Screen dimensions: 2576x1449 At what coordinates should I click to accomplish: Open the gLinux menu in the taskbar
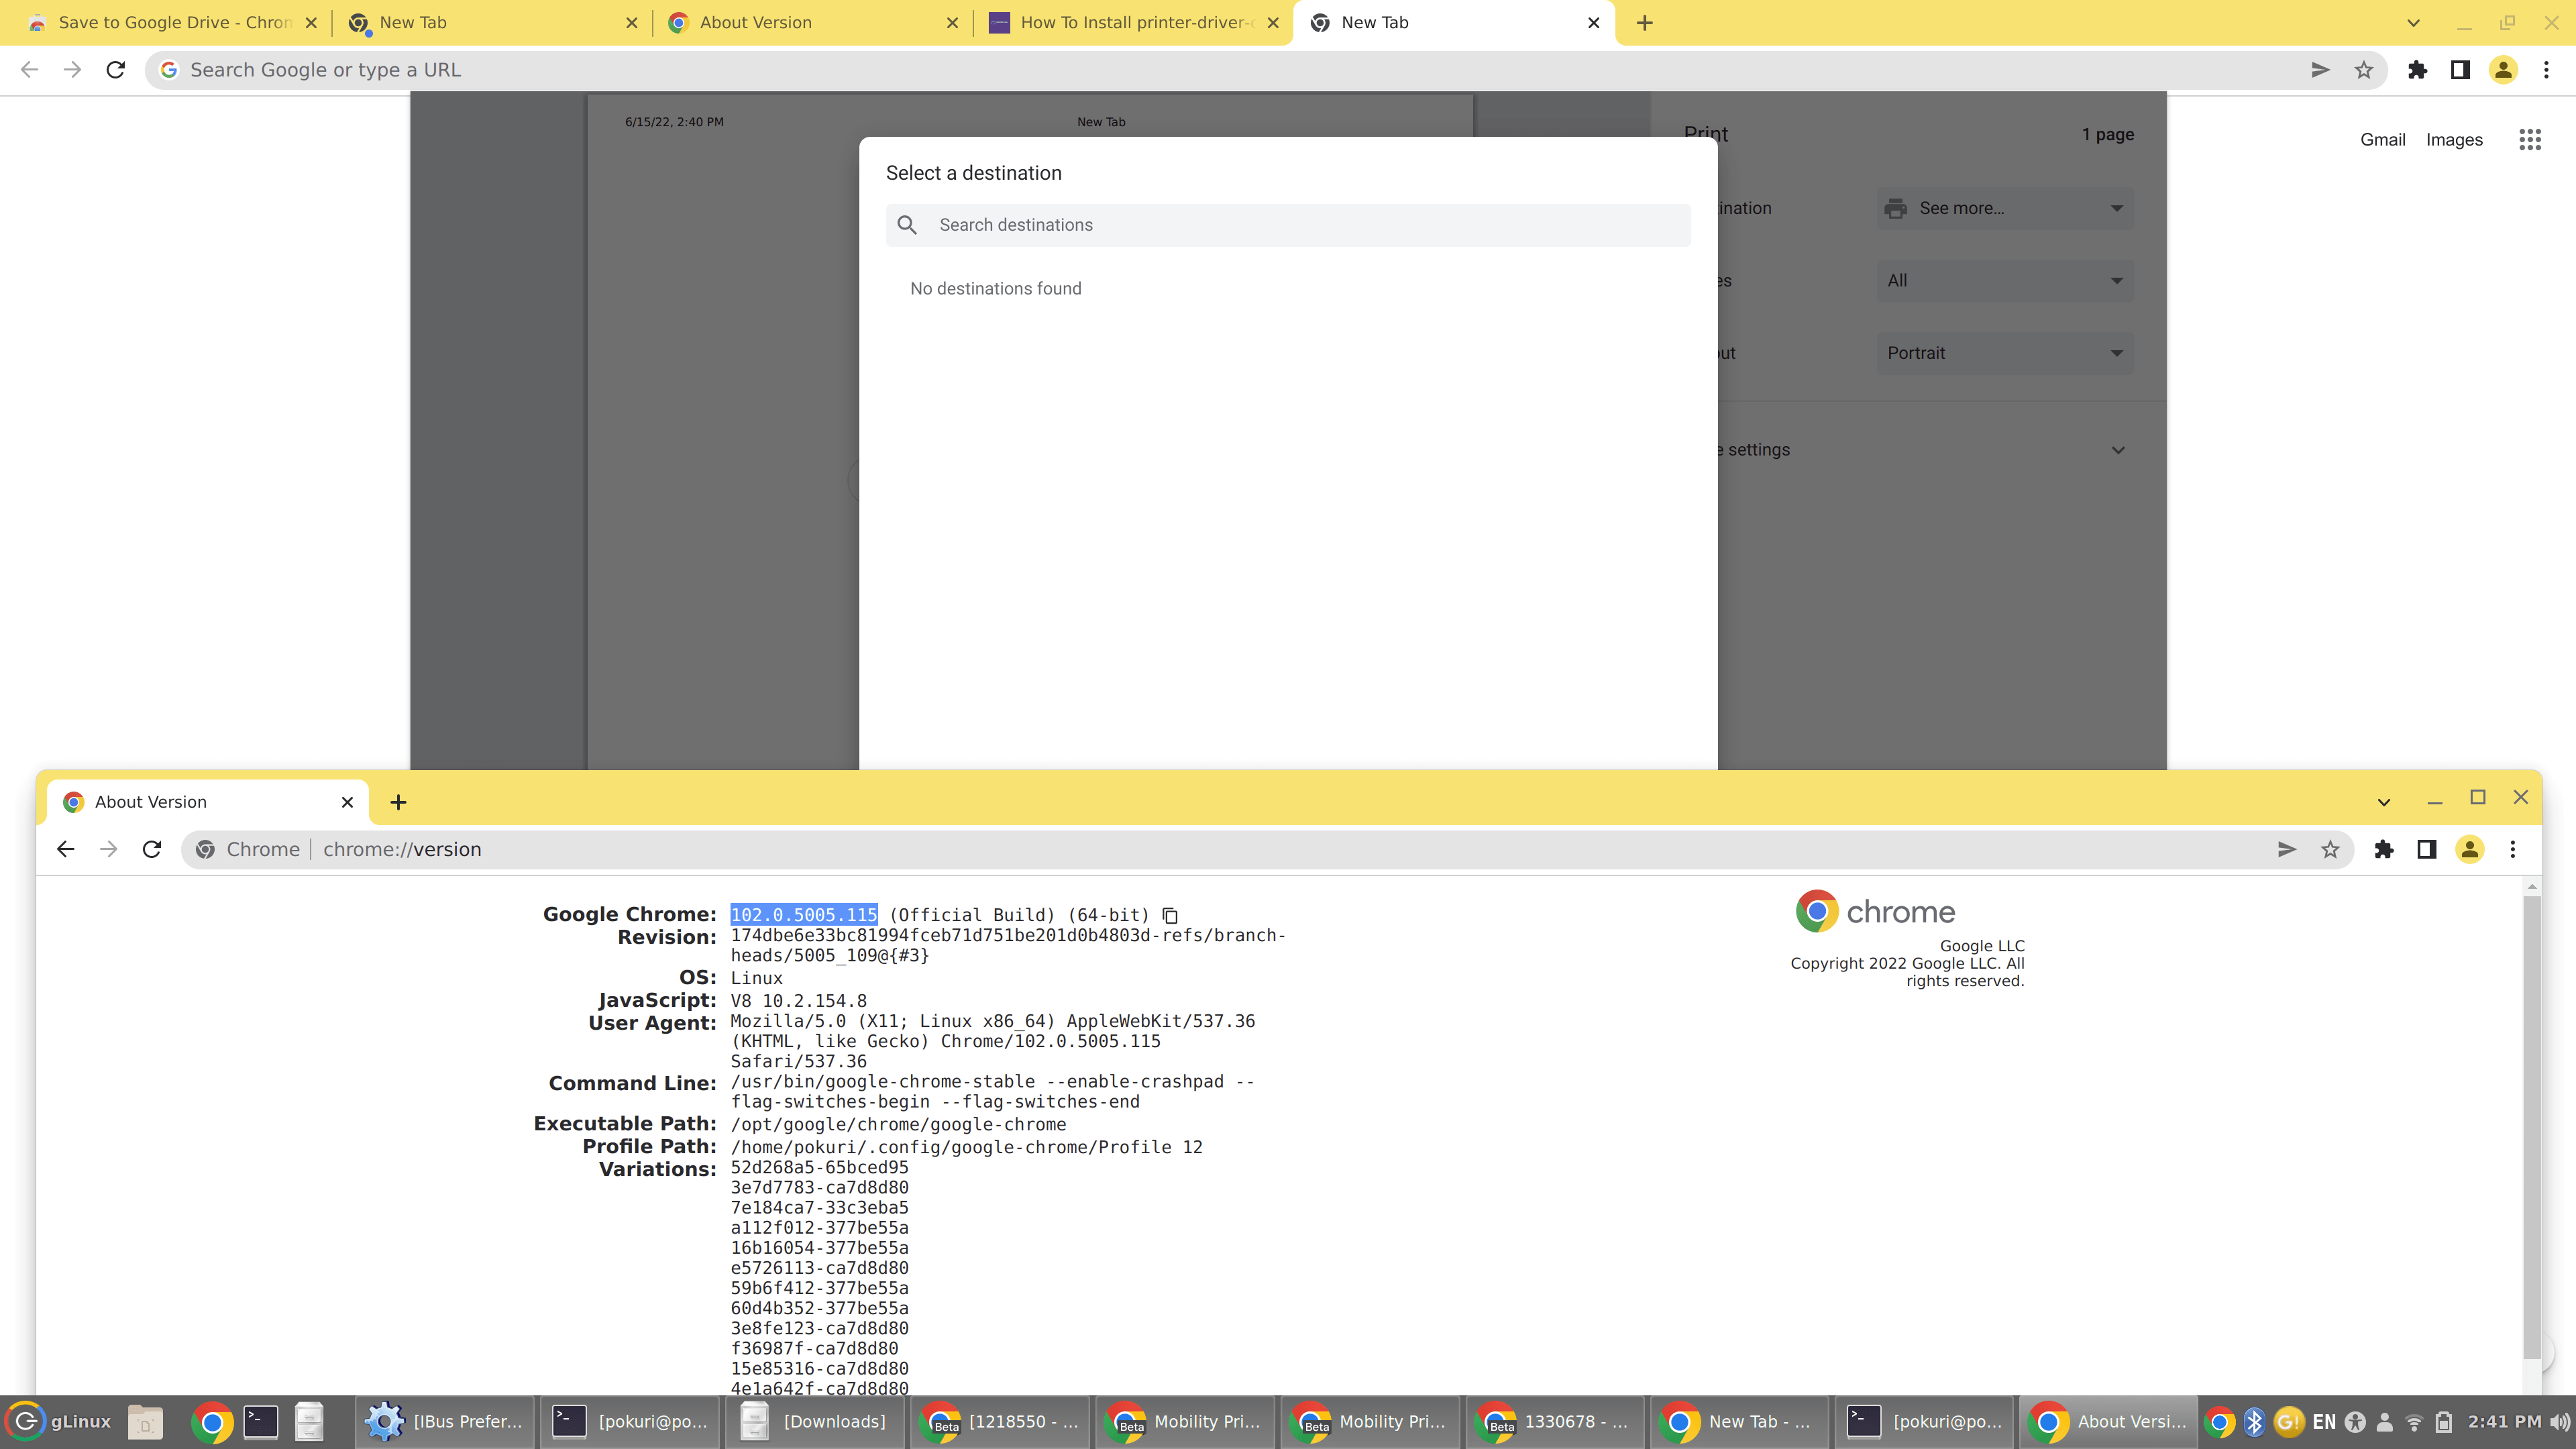[x=59, y=1421]
